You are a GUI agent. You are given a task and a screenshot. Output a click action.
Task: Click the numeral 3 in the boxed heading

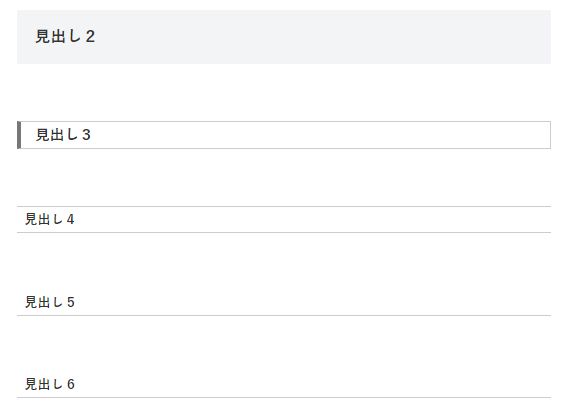tap(86, 135)
